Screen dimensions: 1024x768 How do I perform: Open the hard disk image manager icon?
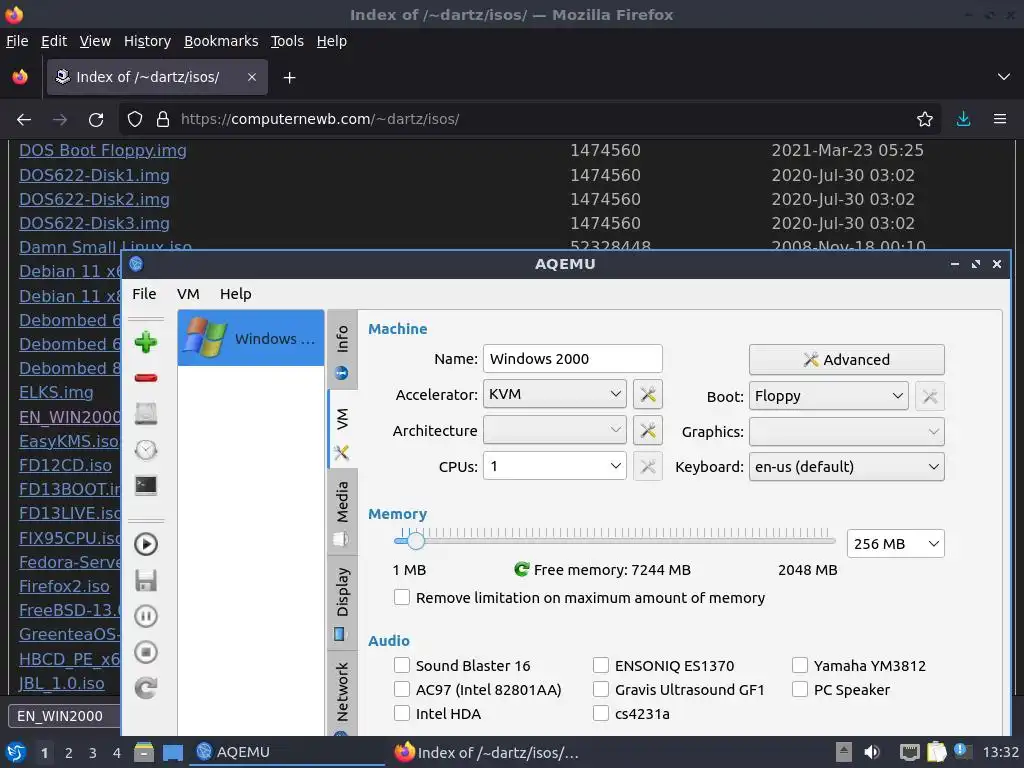146,414
